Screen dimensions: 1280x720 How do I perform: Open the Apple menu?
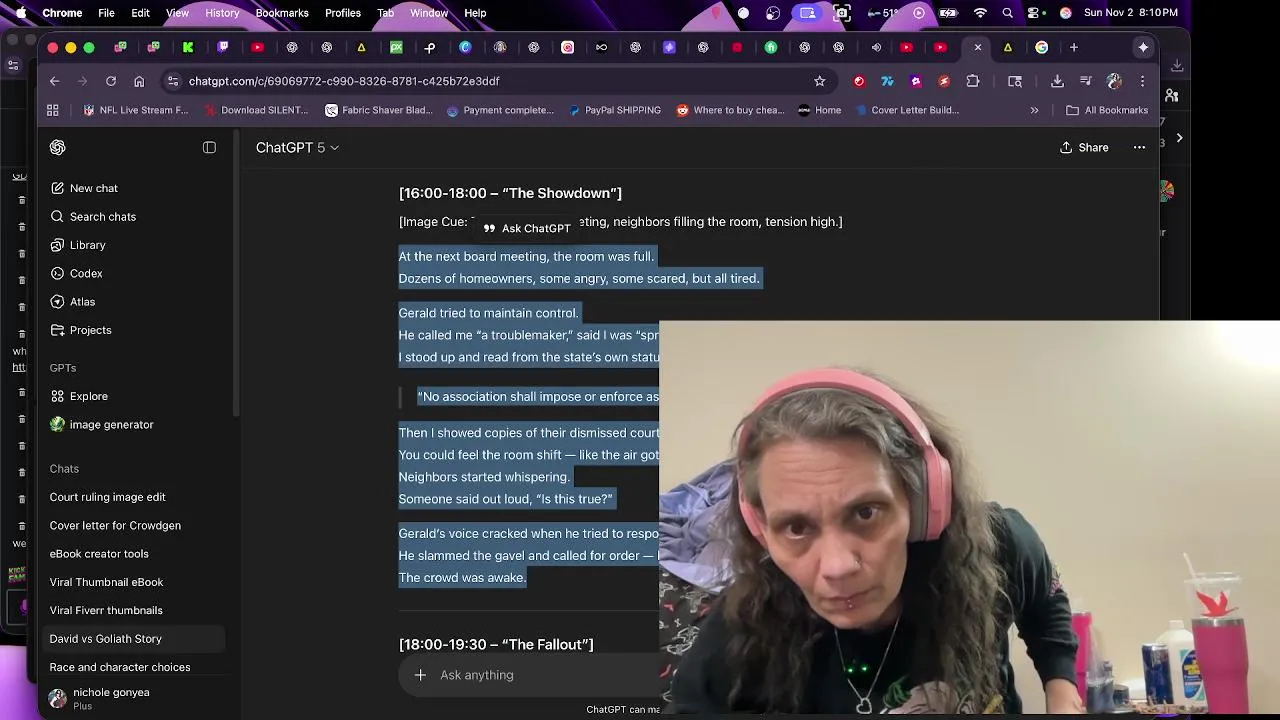[21, 13]
